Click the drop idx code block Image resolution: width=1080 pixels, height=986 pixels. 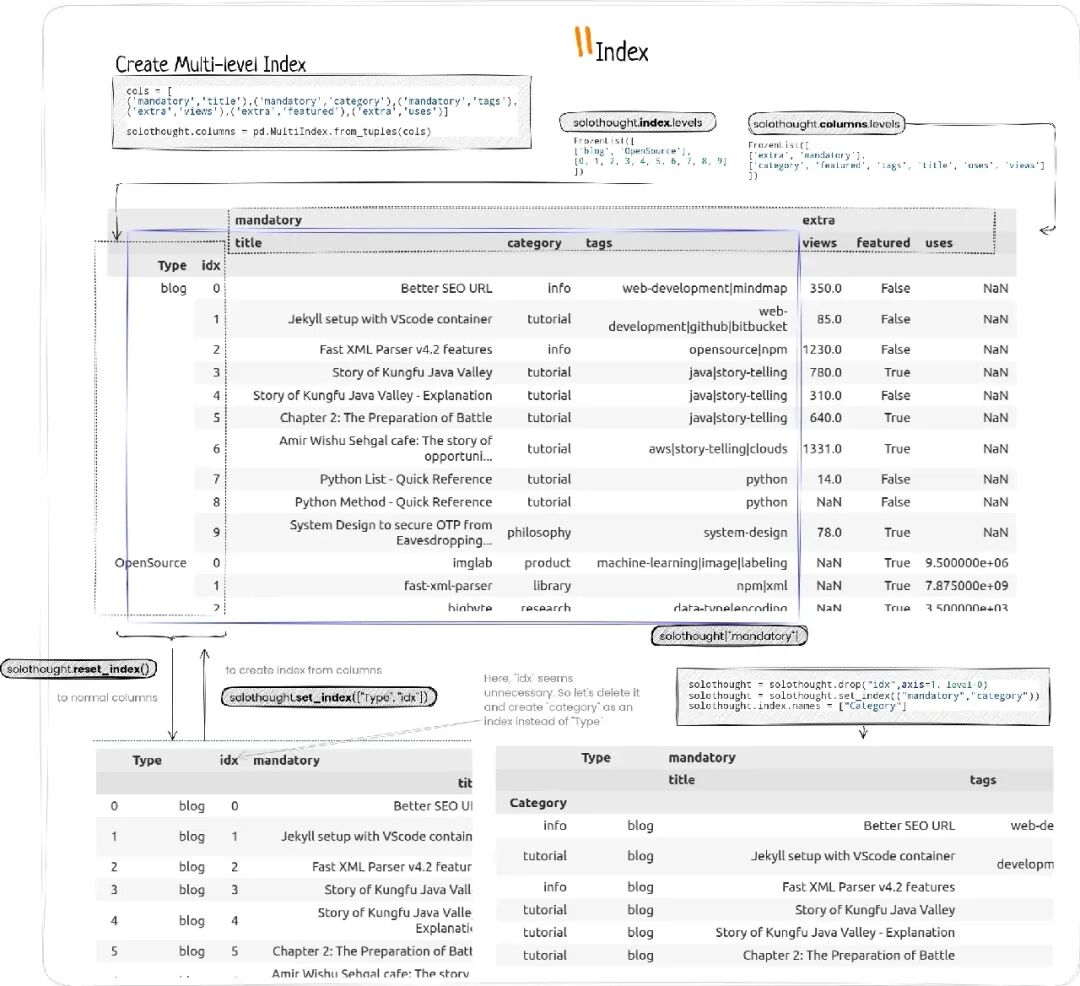(863, 695)
